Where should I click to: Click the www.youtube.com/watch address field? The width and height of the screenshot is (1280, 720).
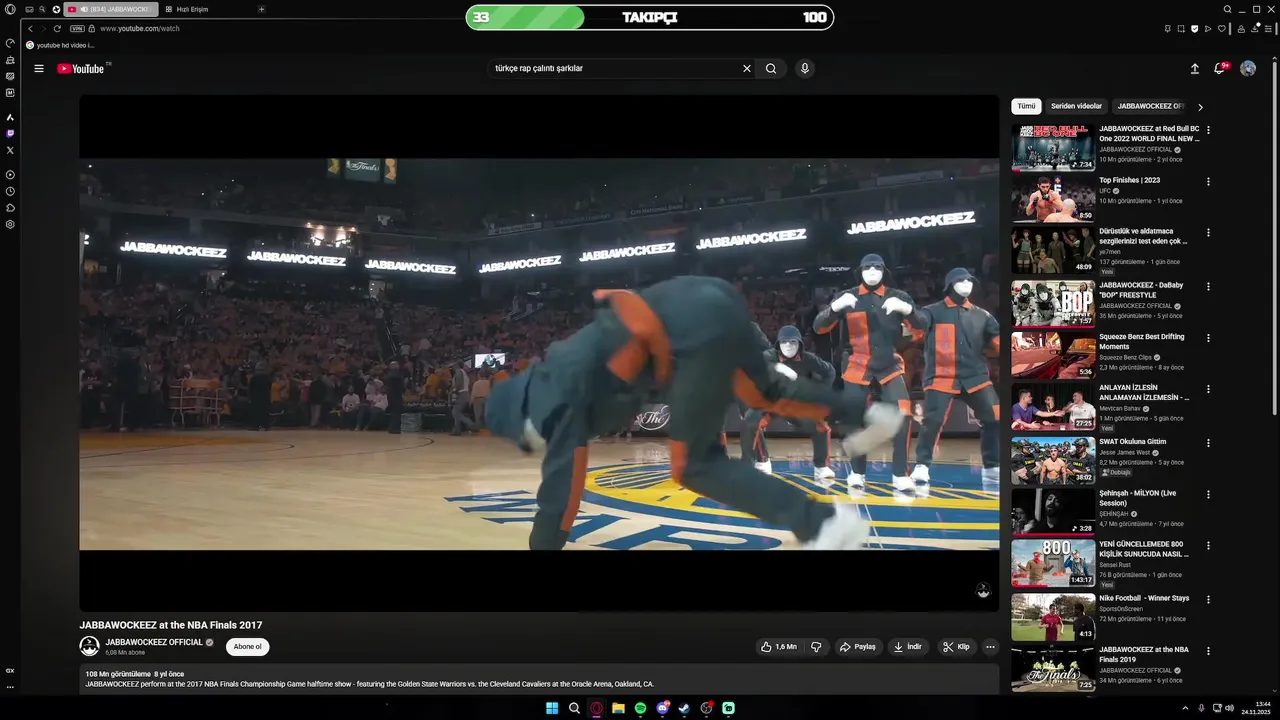140,29
